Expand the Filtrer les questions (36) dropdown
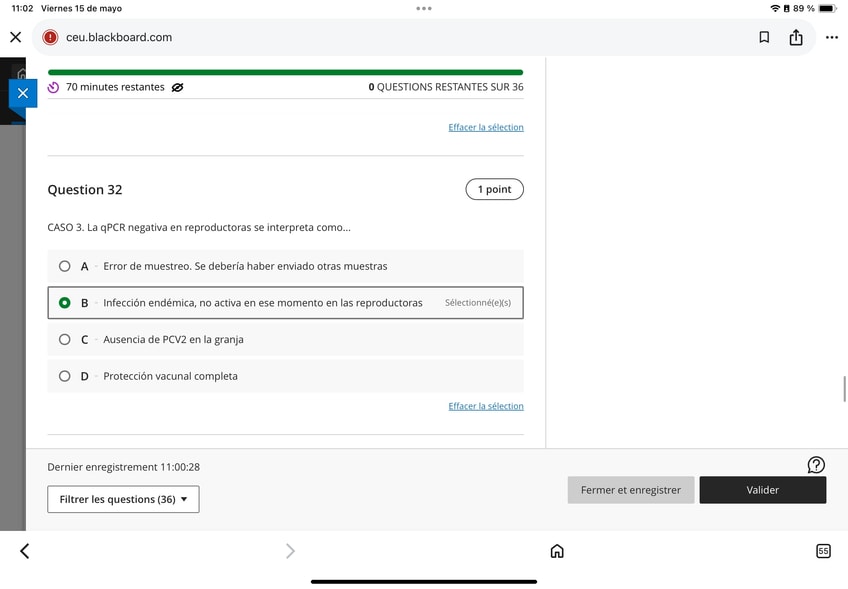This screenshot has height=589, width=848. tap(123, 499)
